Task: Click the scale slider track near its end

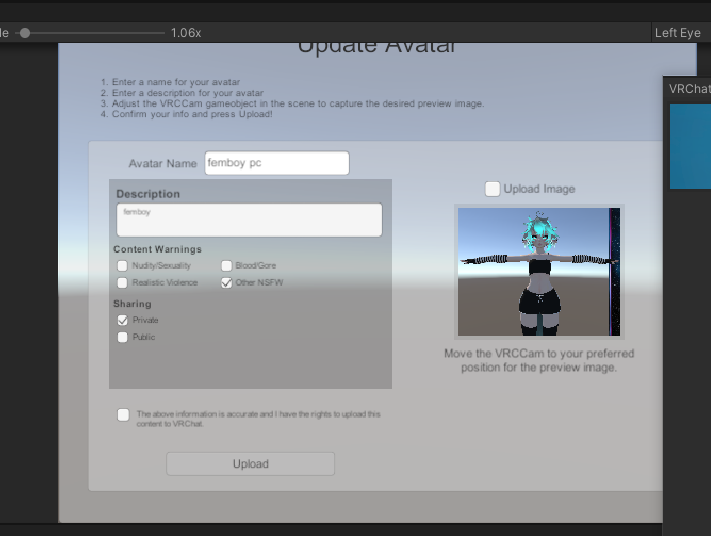Action: 159,33
